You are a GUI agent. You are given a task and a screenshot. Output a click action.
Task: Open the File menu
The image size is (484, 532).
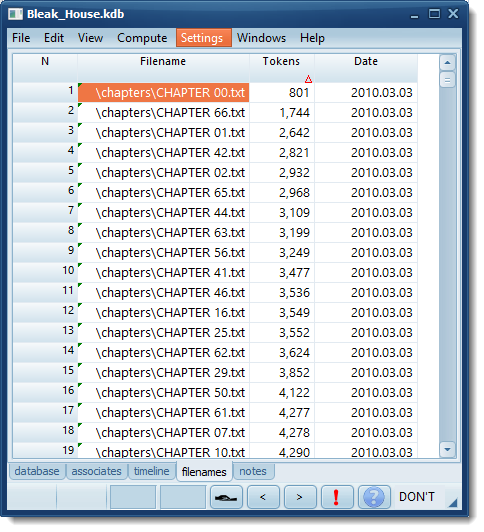tap(21, 38)
